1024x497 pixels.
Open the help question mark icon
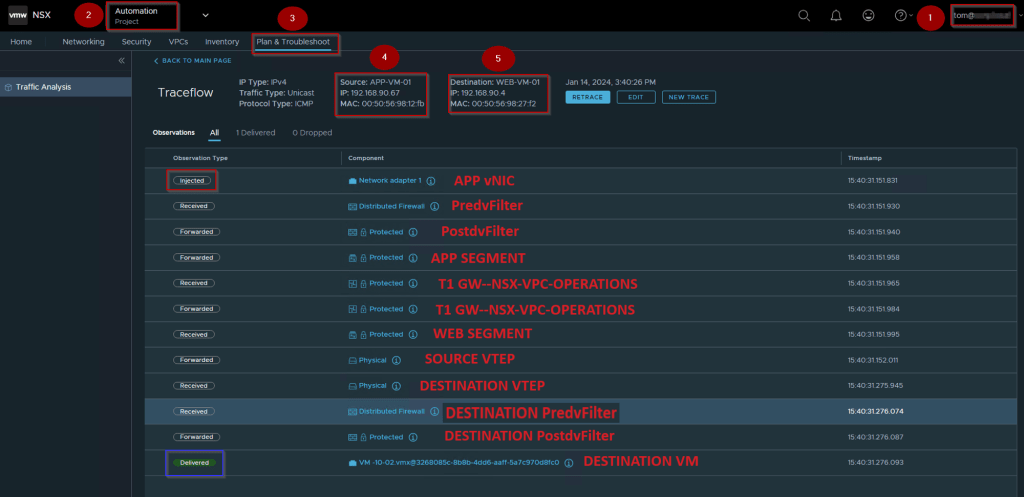click(x=901, y=16)
